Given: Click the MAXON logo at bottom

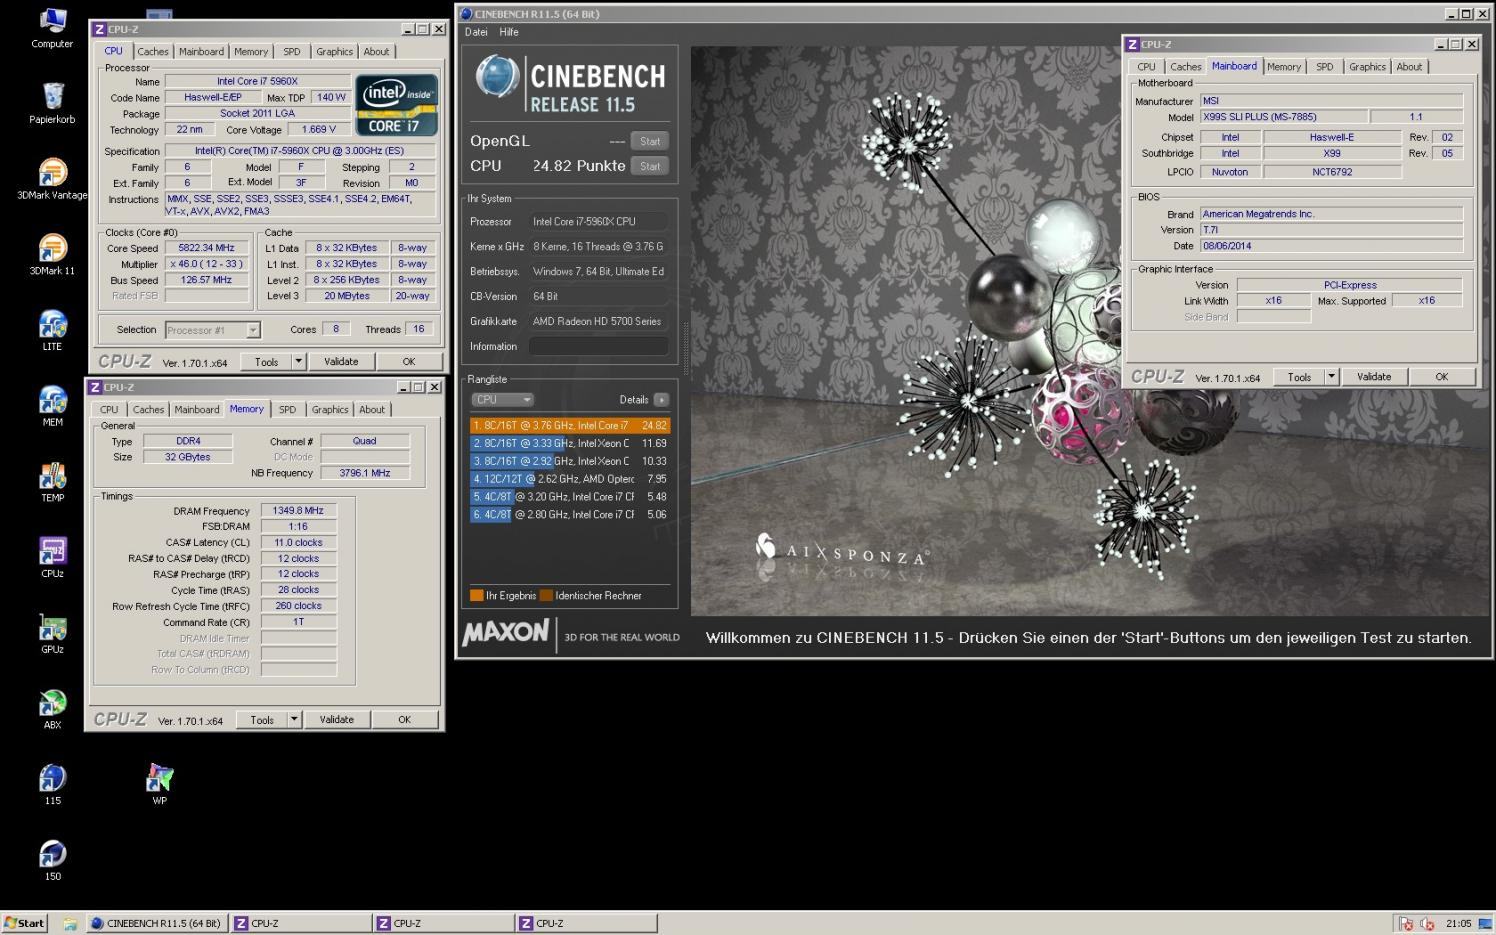Looking at the screenshot, I should (506, 633).
